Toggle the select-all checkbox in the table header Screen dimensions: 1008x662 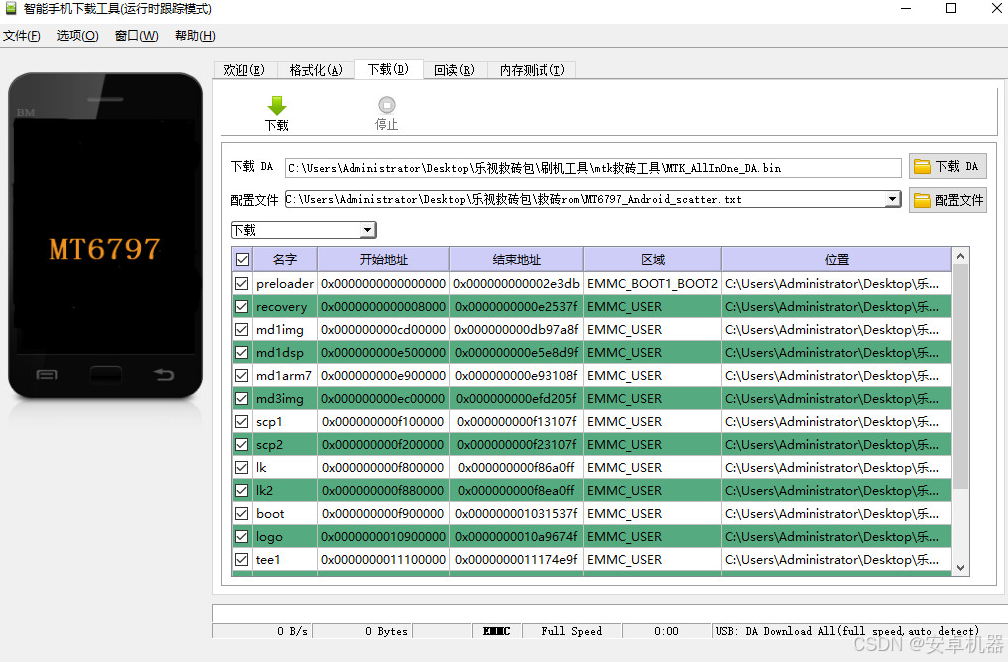(242, 260)
